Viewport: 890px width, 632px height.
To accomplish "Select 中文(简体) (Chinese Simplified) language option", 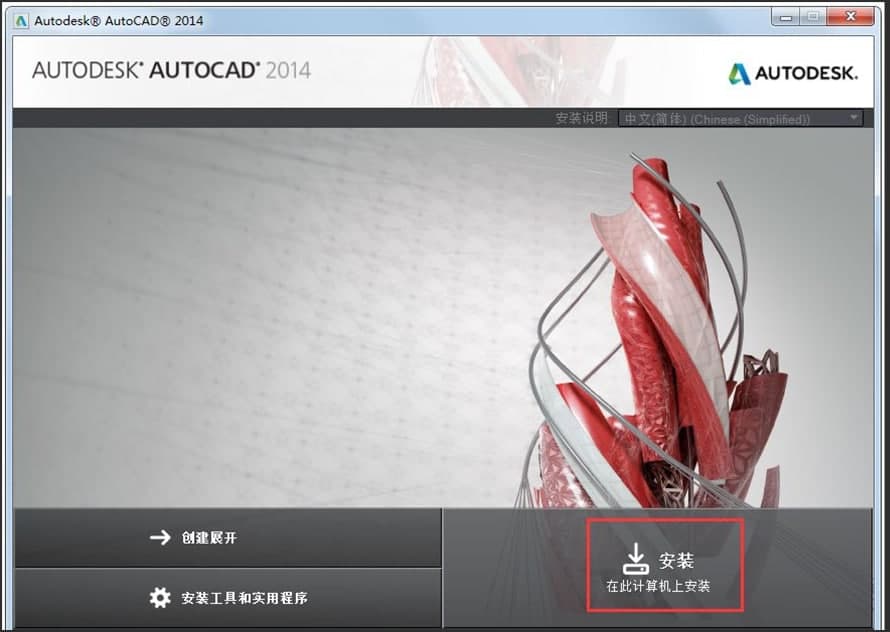I will [730, 117].
